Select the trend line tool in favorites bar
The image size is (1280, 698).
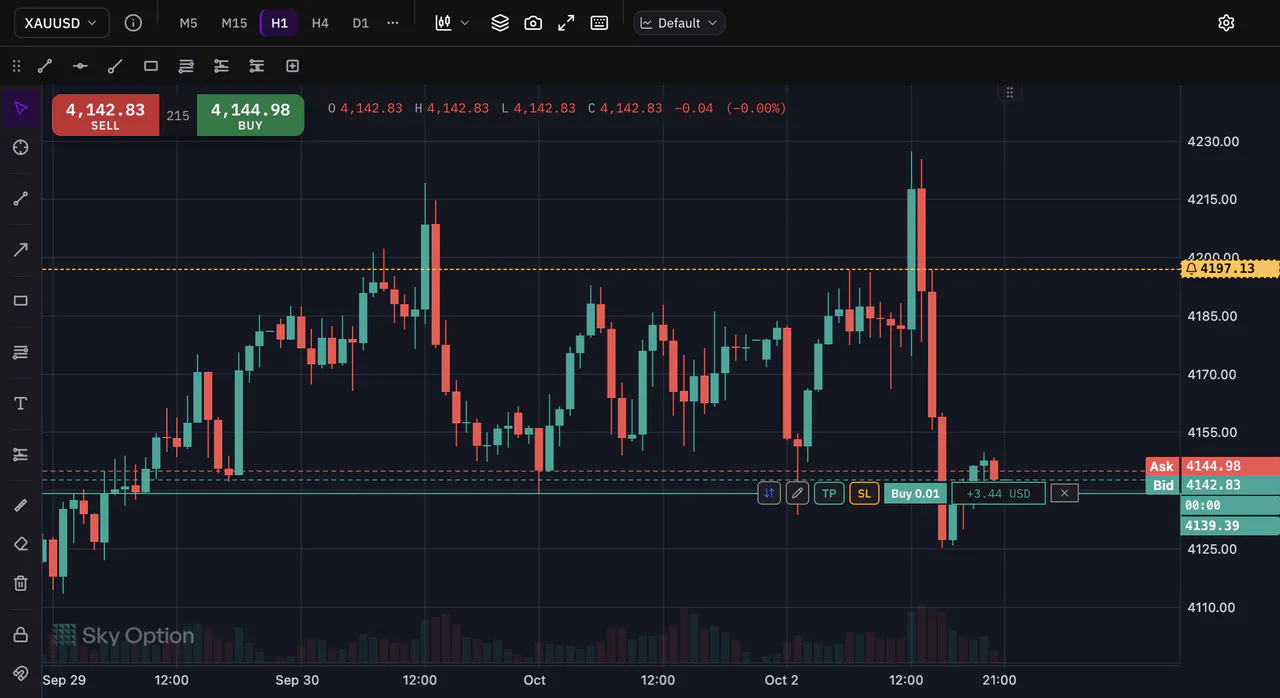pos(45,66)
